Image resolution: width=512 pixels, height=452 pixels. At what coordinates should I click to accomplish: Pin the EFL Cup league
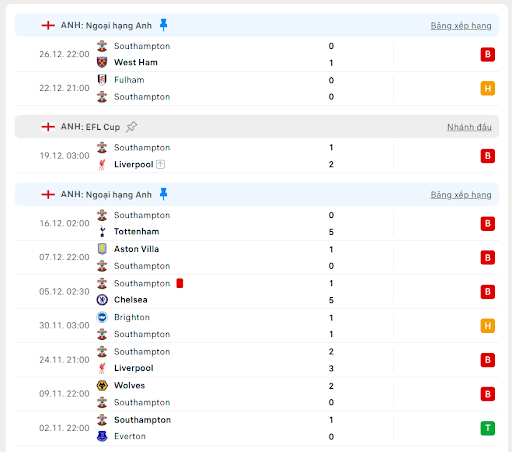pos(131,127)
